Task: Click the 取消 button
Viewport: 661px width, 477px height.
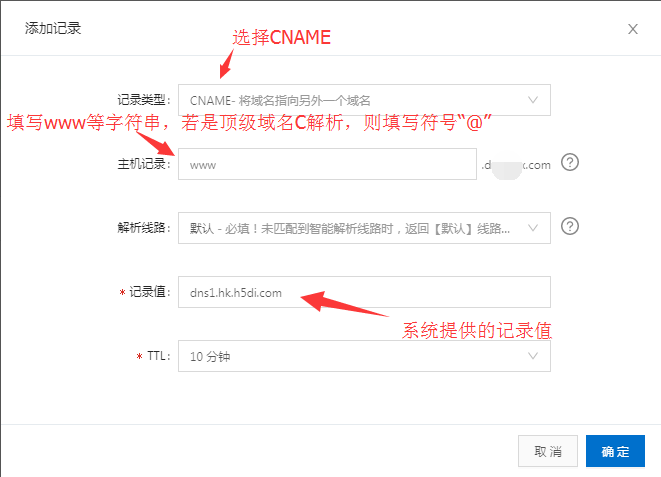Action: click(548, 451)
